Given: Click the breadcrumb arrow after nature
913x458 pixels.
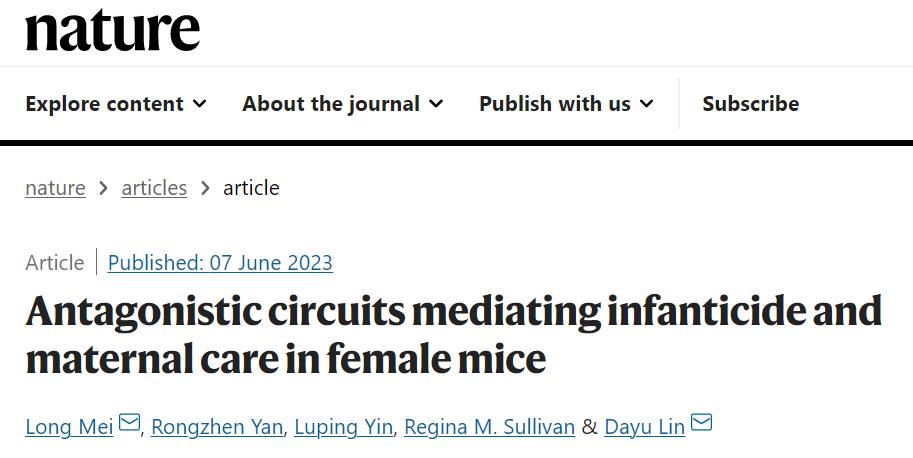Looking at the screenshot, I should click(x=104, y=188).
